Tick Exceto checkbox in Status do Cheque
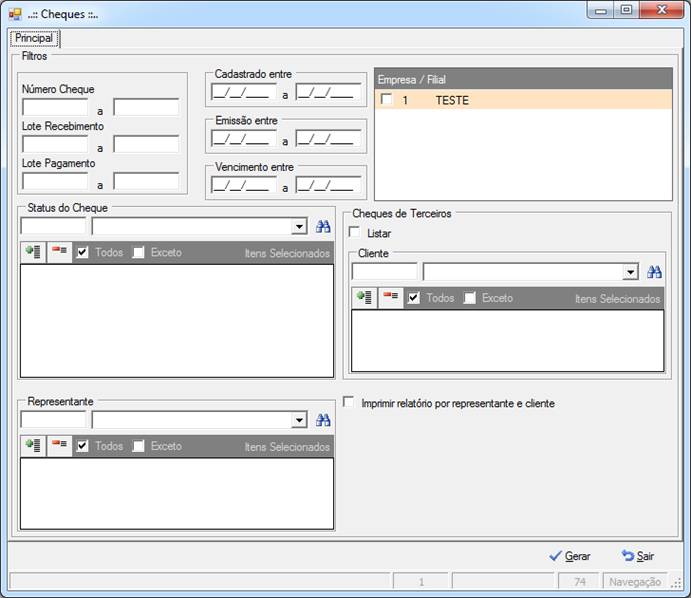Screen dimensions: 691x598 138,253
